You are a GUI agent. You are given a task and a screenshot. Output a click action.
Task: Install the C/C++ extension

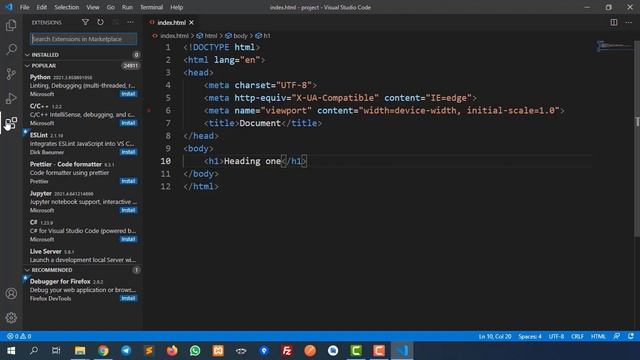tap(128, 123)
